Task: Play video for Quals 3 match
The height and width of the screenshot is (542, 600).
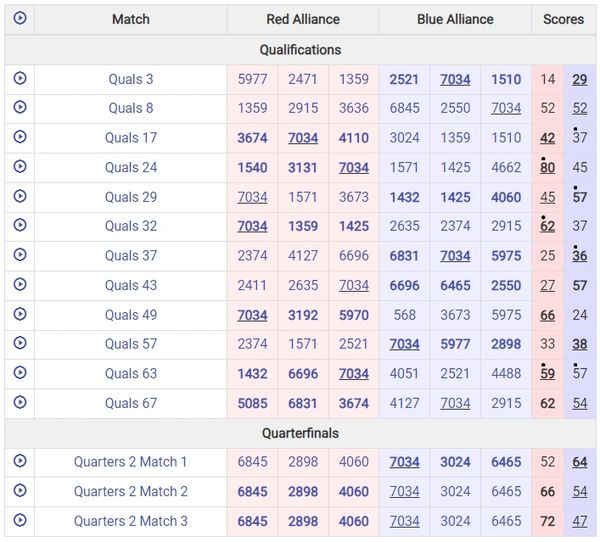Action: tap(20, 79)
